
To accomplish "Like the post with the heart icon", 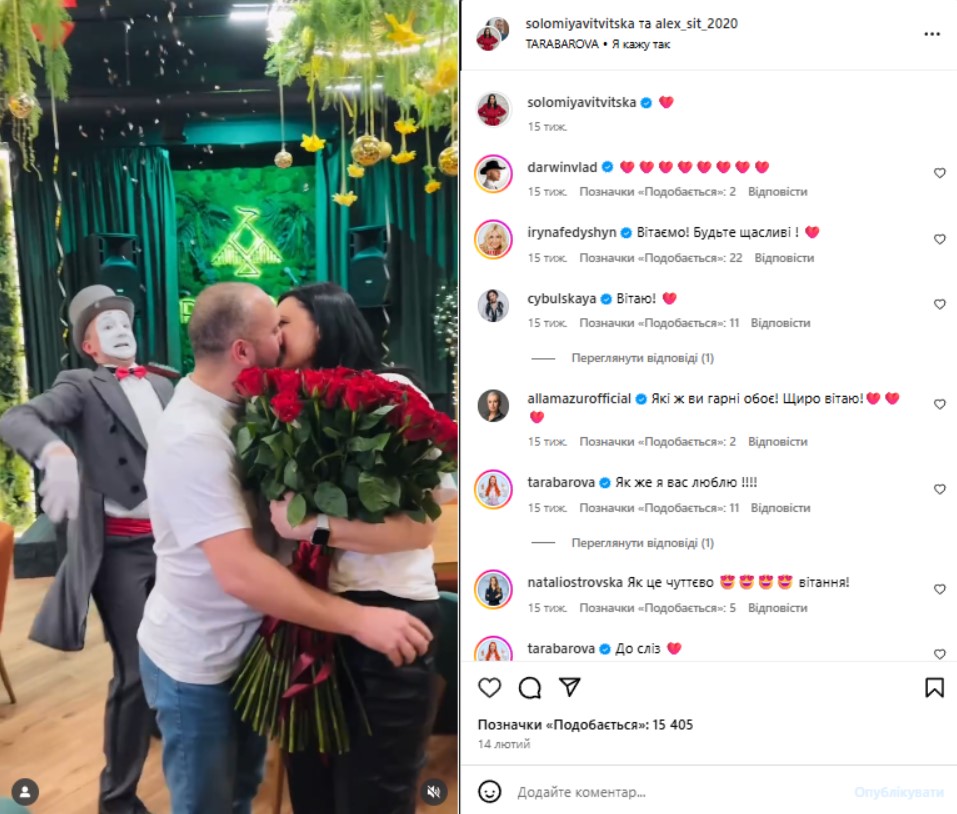I will 489,688.
